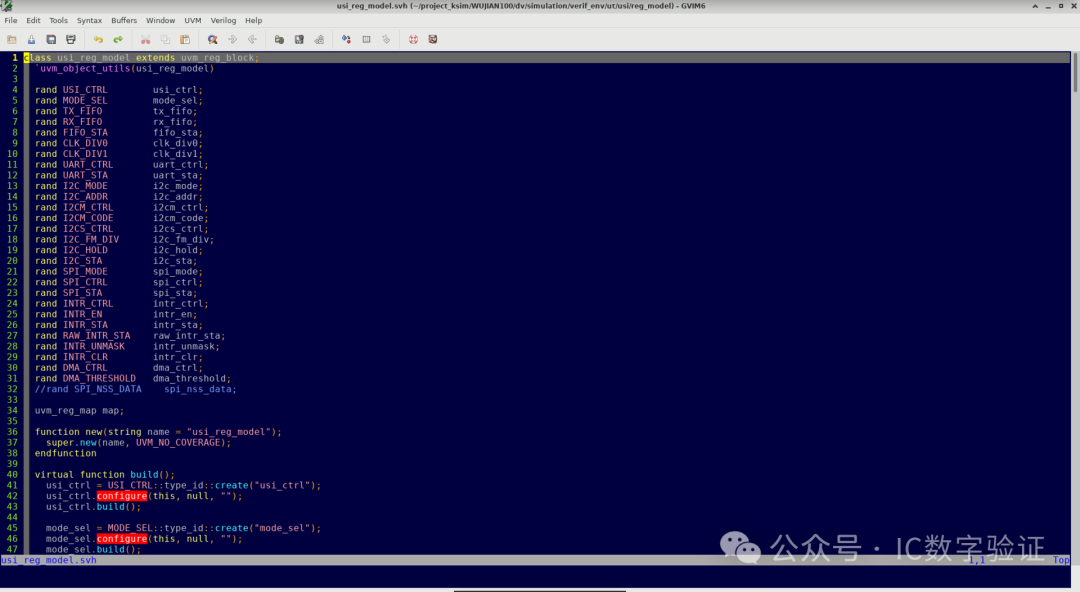Save the current buffer via toolbar icon
Viewport: 1080px width, 592px height.
tap(31, 39)
